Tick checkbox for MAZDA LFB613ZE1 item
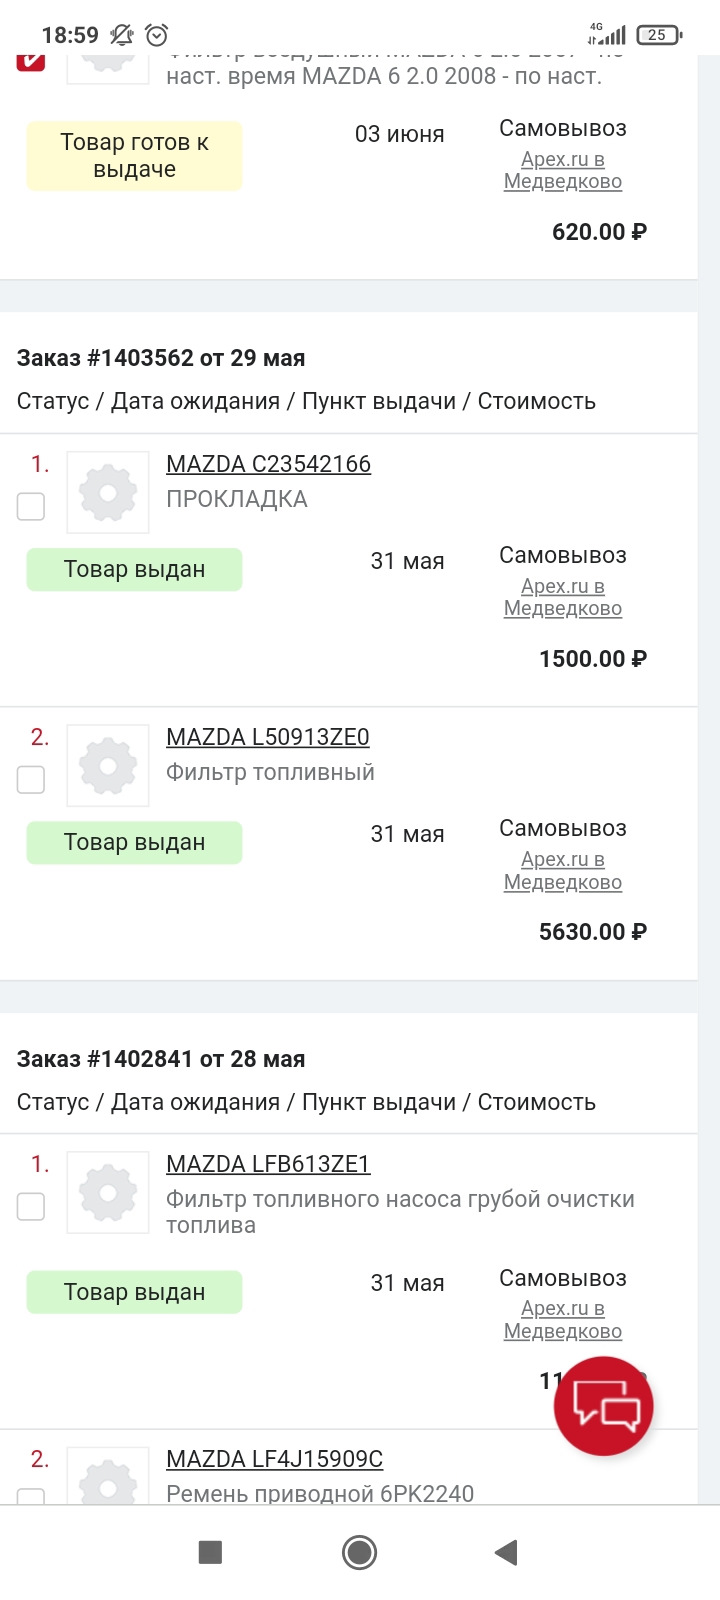This screenshot has height=1600, width=720. [31, 1206]
